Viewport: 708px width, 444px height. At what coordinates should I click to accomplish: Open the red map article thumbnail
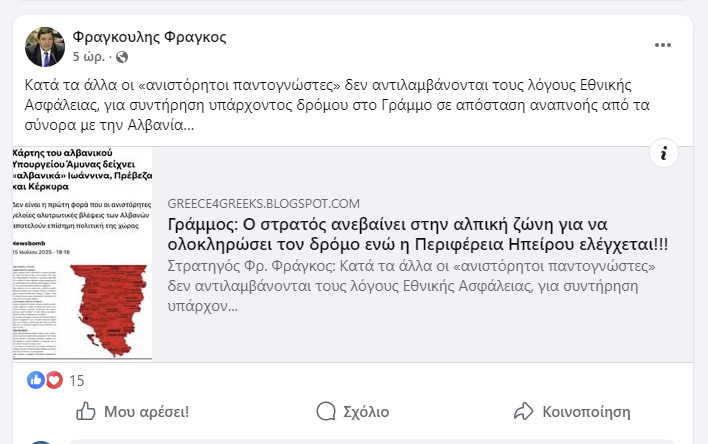tap(83, 253)
